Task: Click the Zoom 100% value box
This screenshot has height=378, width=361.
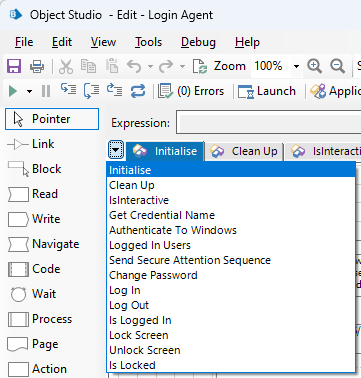Action: point(272,66)
